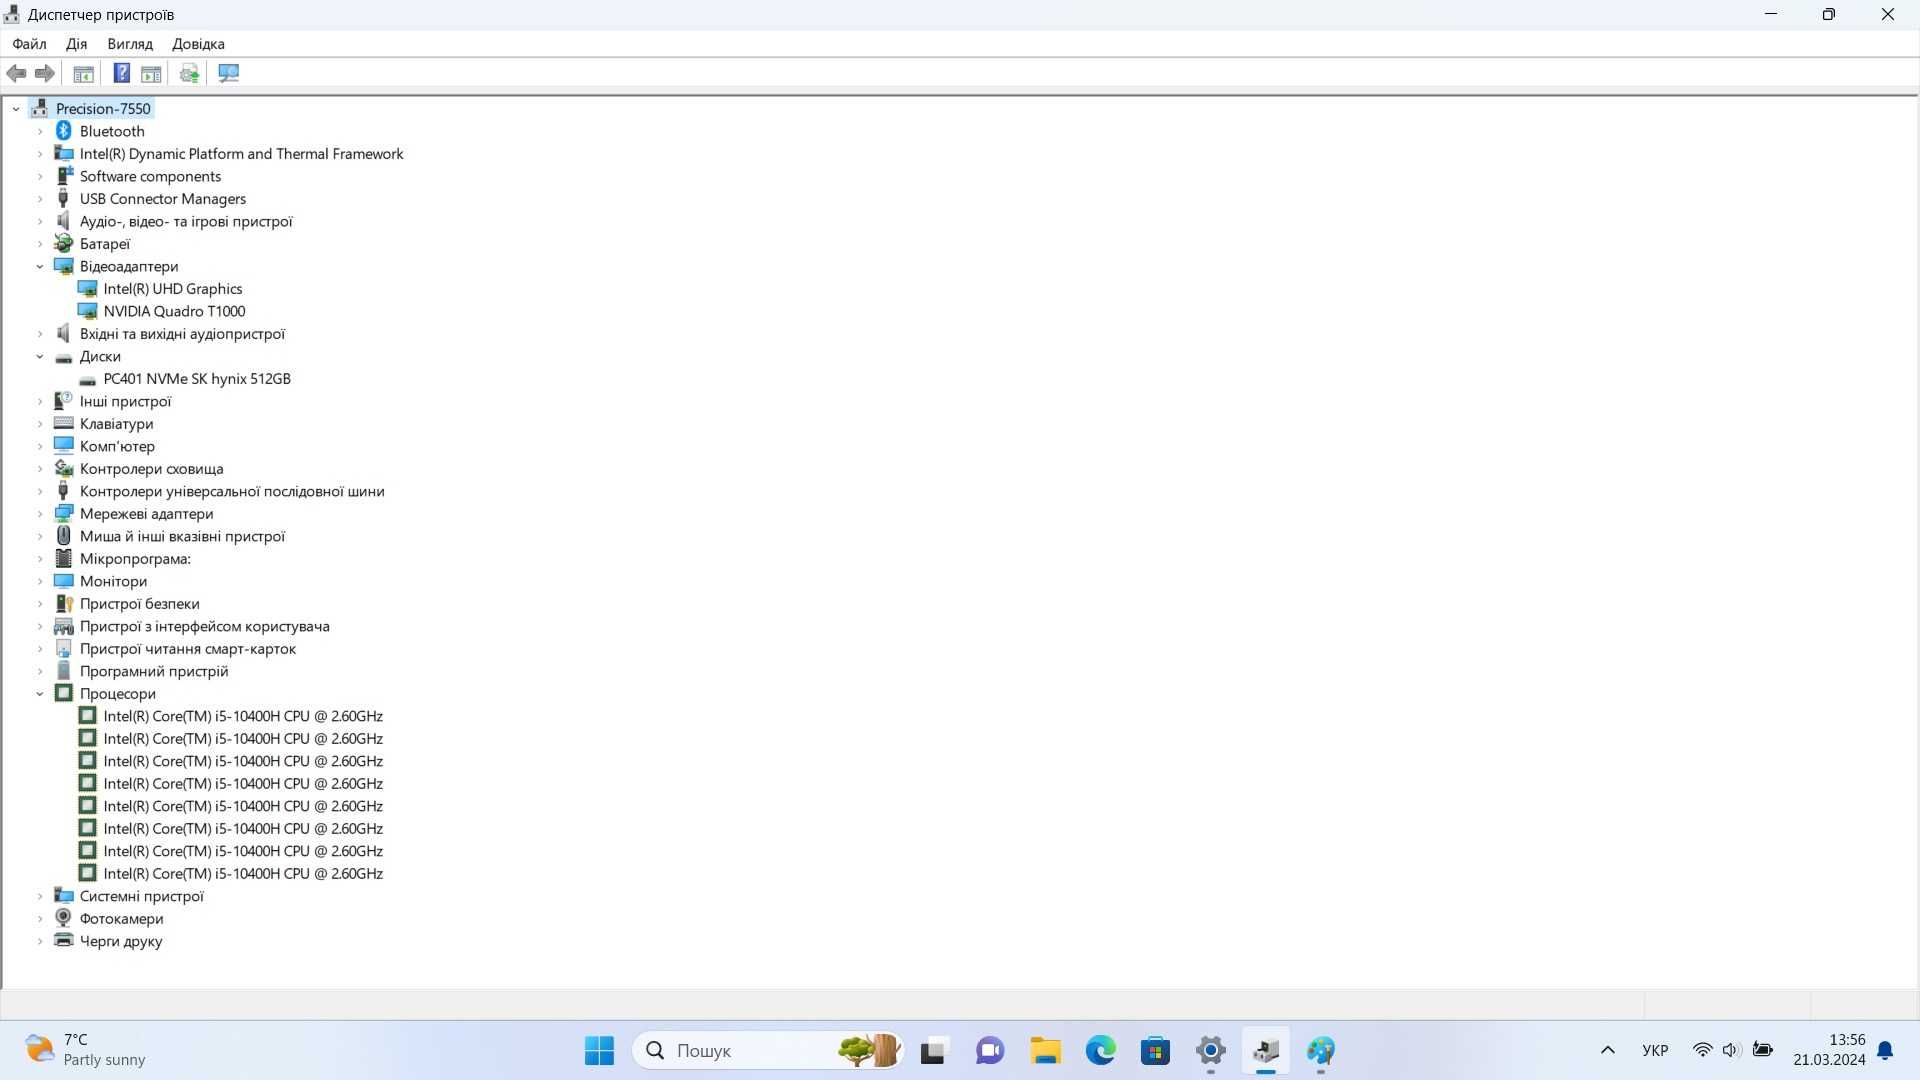Open Microsoft Edge from the taskbar
This screenshot has width=1920, height=1080.
tap(1101, 1050)
